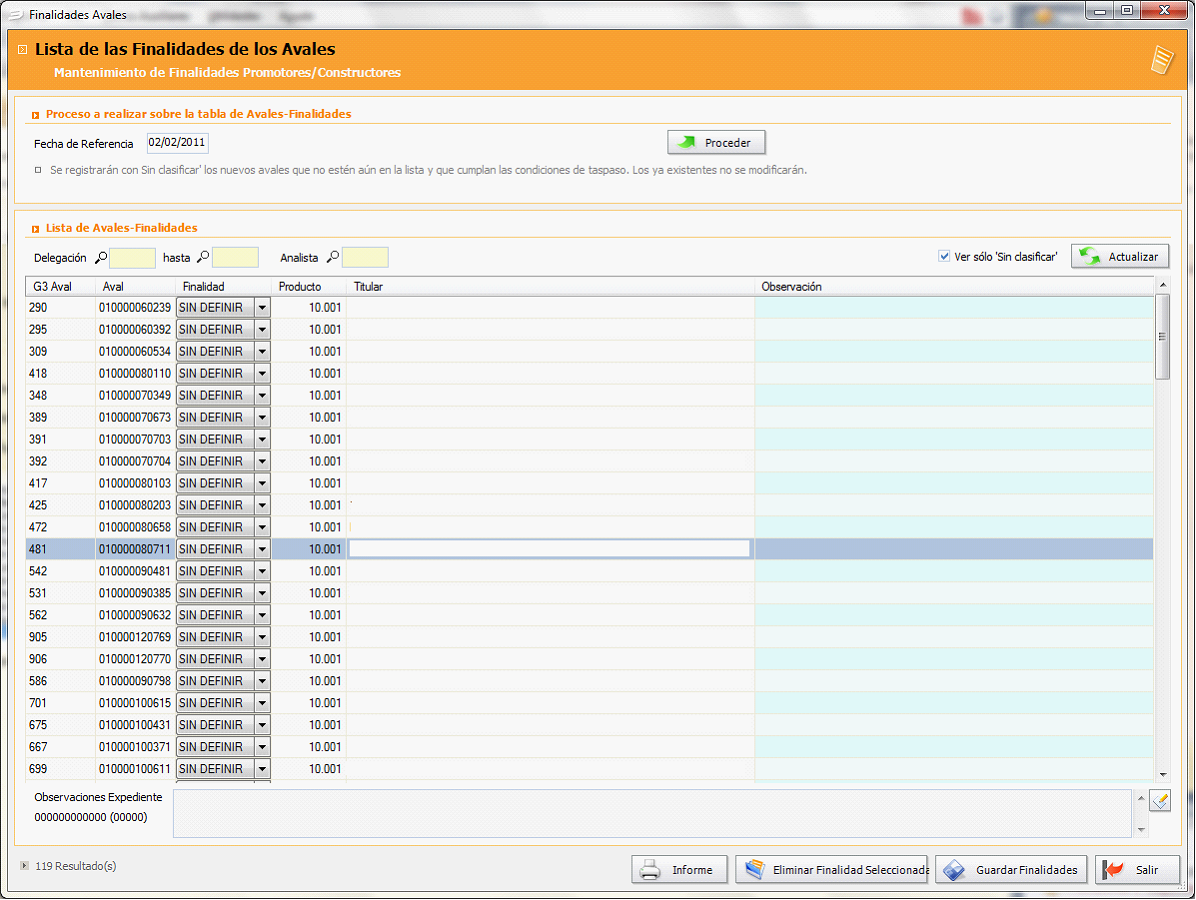This screenshot has width=1196, height=900.
Task: Click the observations box scroll-up arrow
Action: click(x=1141, y=798)
